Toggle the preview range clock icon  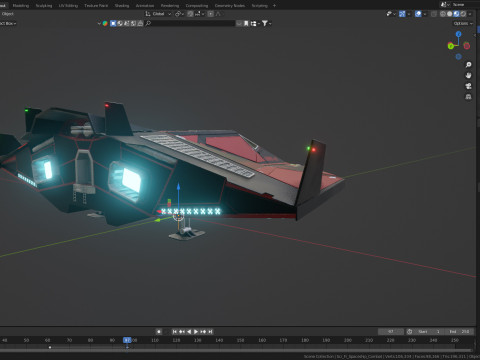(x=409, y=332)
